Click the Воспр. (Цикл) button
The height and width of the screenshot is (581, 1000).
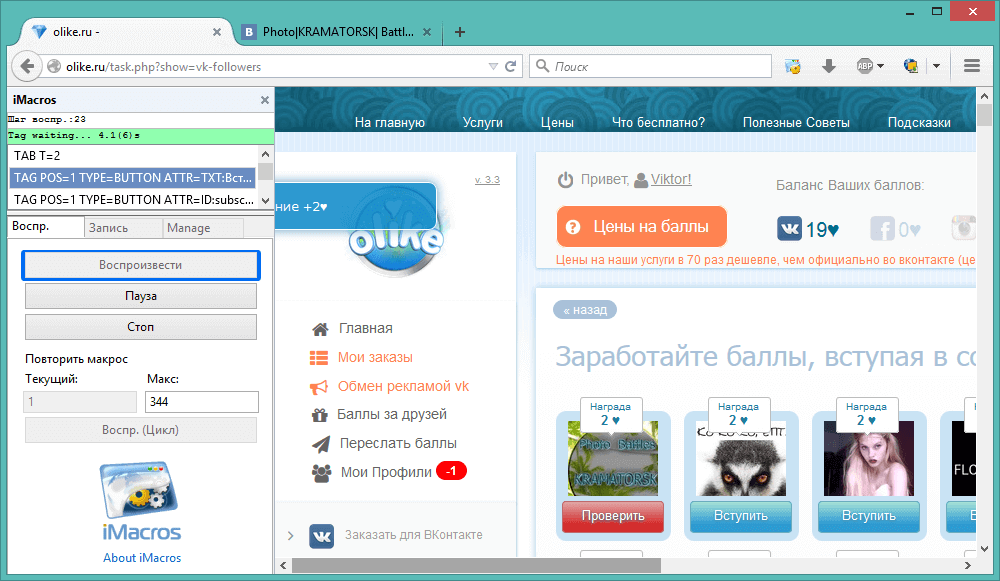(x=141, y=430)
